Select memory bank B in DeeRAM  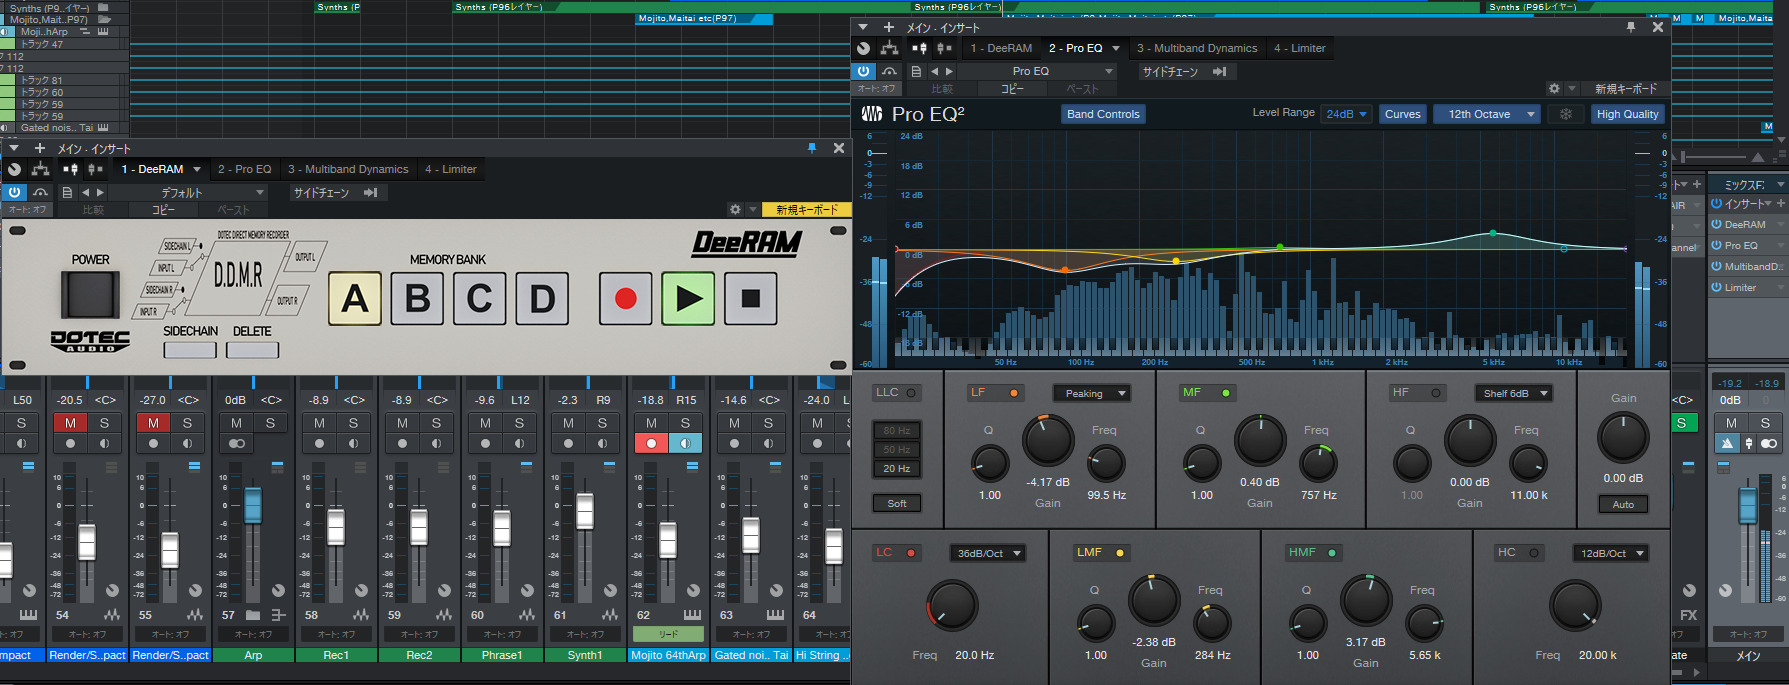point(417,299)
